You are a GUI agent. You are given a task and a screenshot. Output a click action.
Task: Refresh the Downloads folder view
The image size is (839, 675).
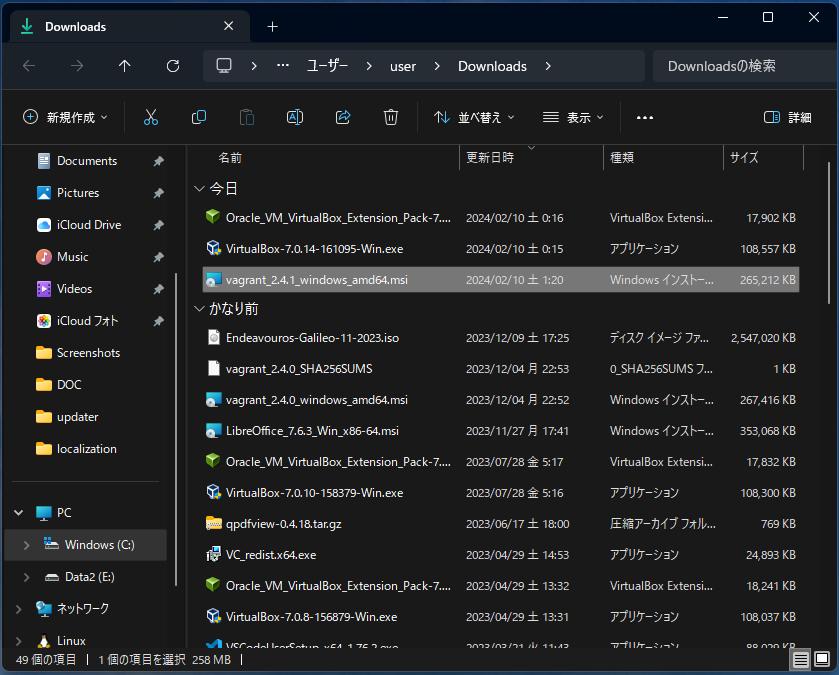172,66
